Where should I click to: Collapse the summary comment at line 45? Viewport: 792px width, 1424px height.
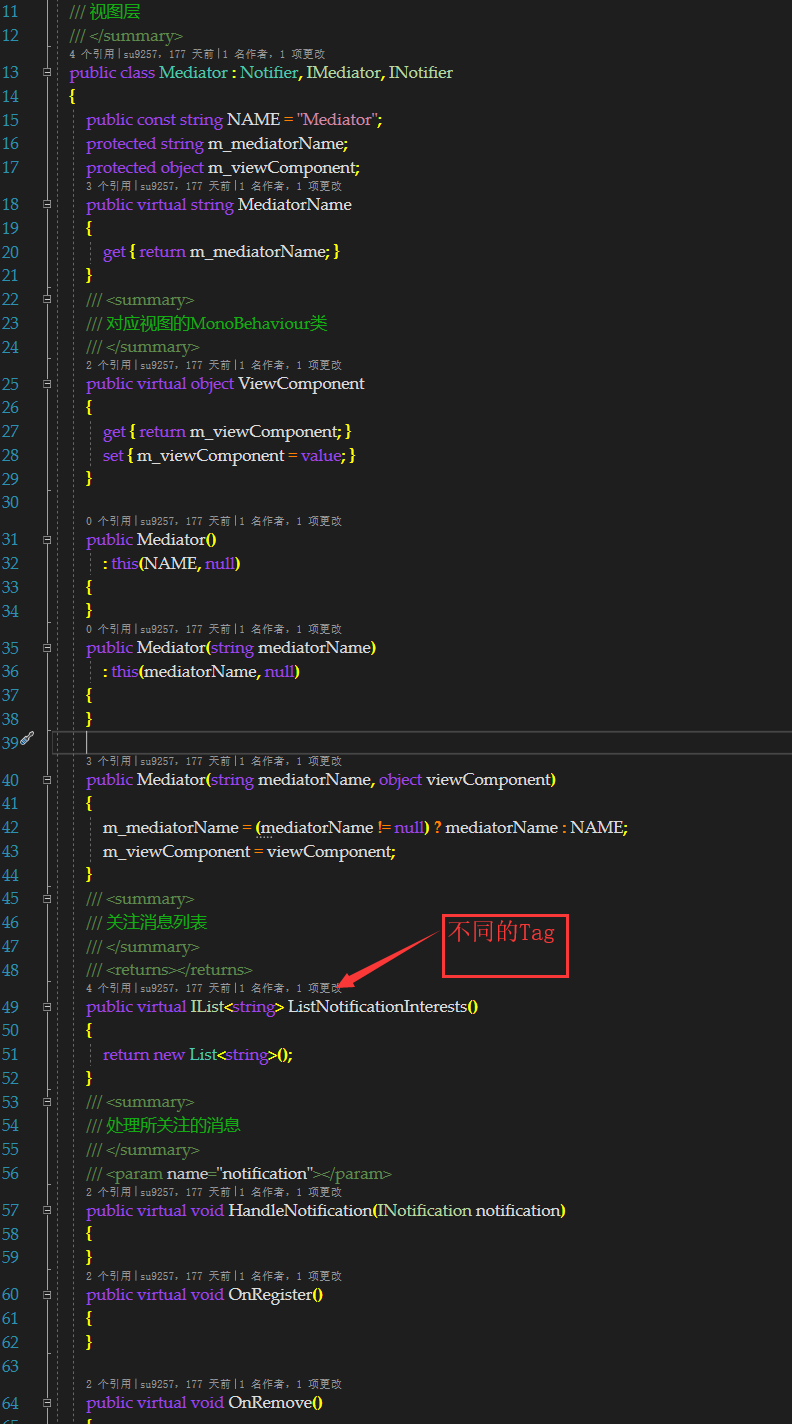(47, 898)
